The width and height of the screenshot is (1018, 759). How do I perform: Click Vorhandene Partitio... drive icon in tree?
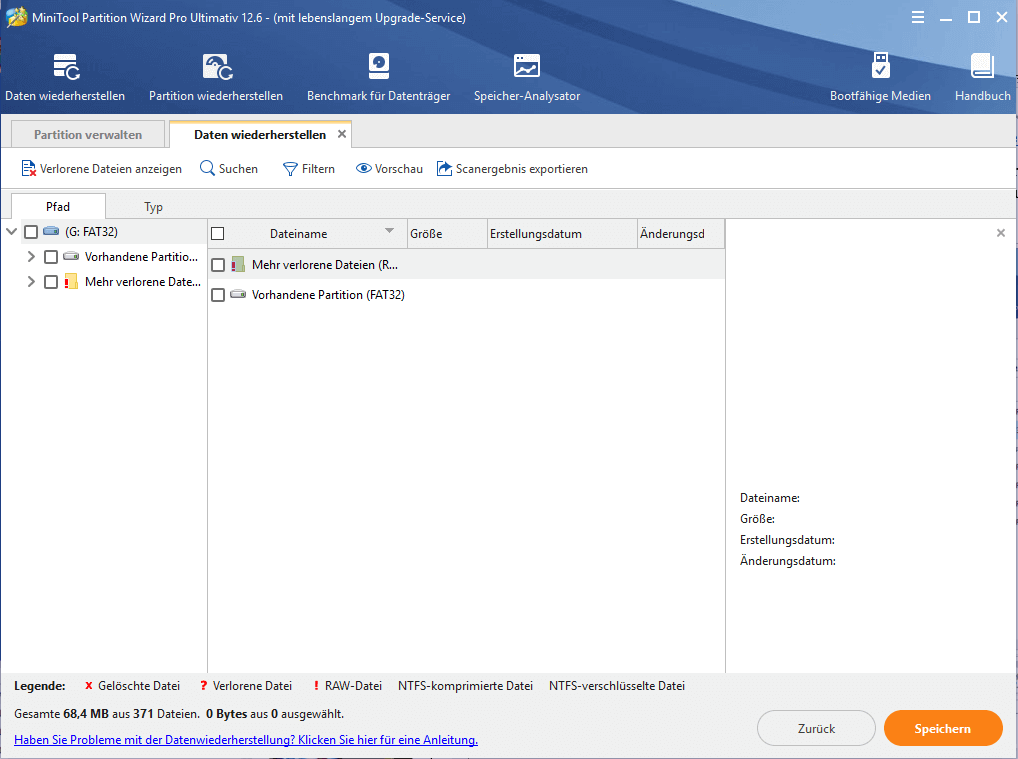click(x=71, y=256)
